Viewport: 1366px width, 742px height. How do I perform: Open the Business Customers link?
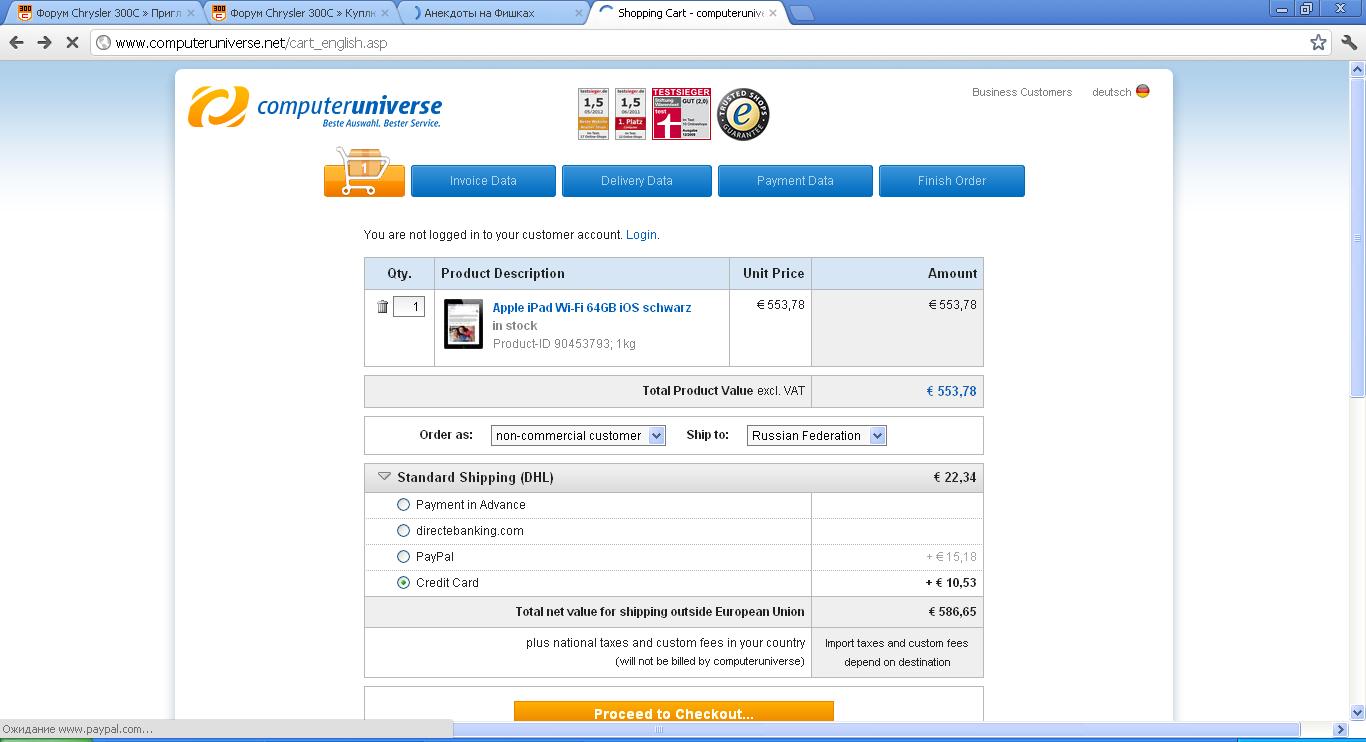tap(1022, 92)
